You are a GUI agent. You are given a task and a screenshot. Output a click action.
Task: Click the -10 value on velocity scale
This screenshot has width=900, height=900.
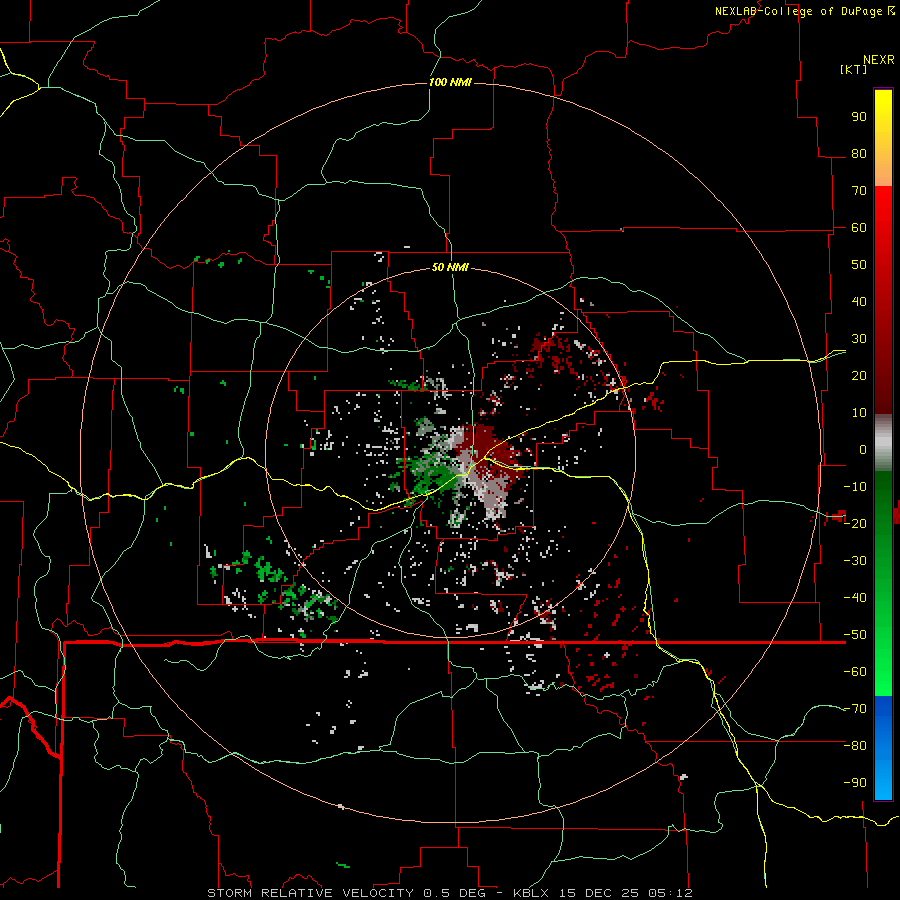tap(855, 487)
